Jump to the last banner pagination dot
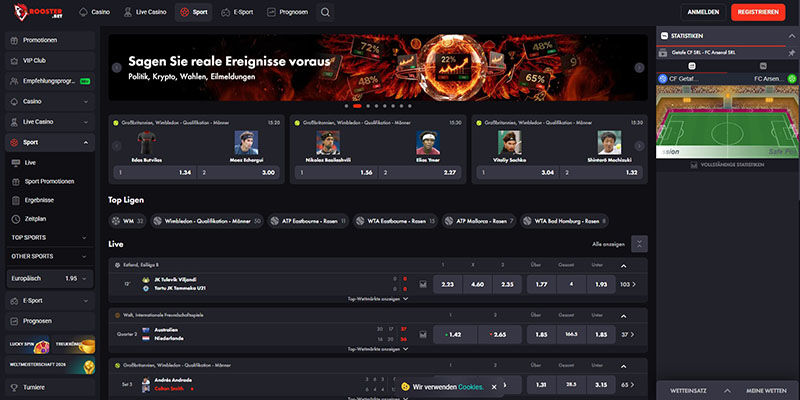This screenshot has height=400, width=800. [410, 106]
